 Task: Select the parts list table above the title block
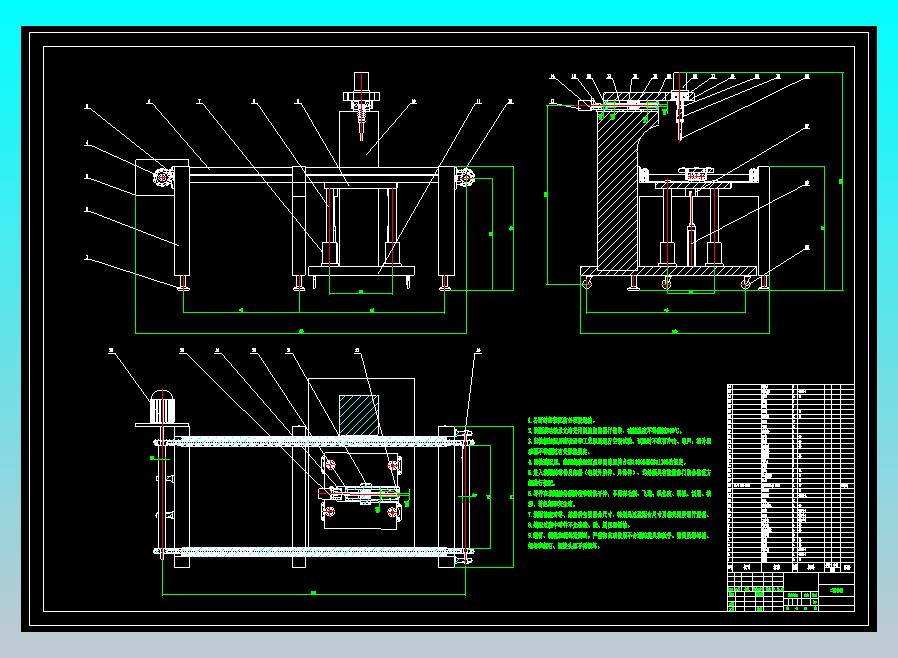click(790, 478)
